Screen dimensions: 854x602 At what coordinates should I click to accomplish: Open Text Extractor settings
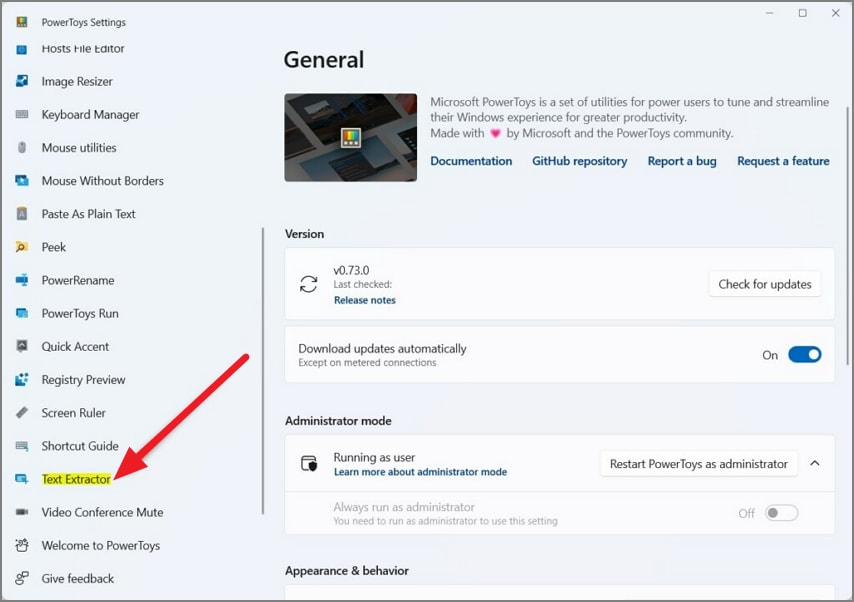pyautogui.click(x=76, y=479)
